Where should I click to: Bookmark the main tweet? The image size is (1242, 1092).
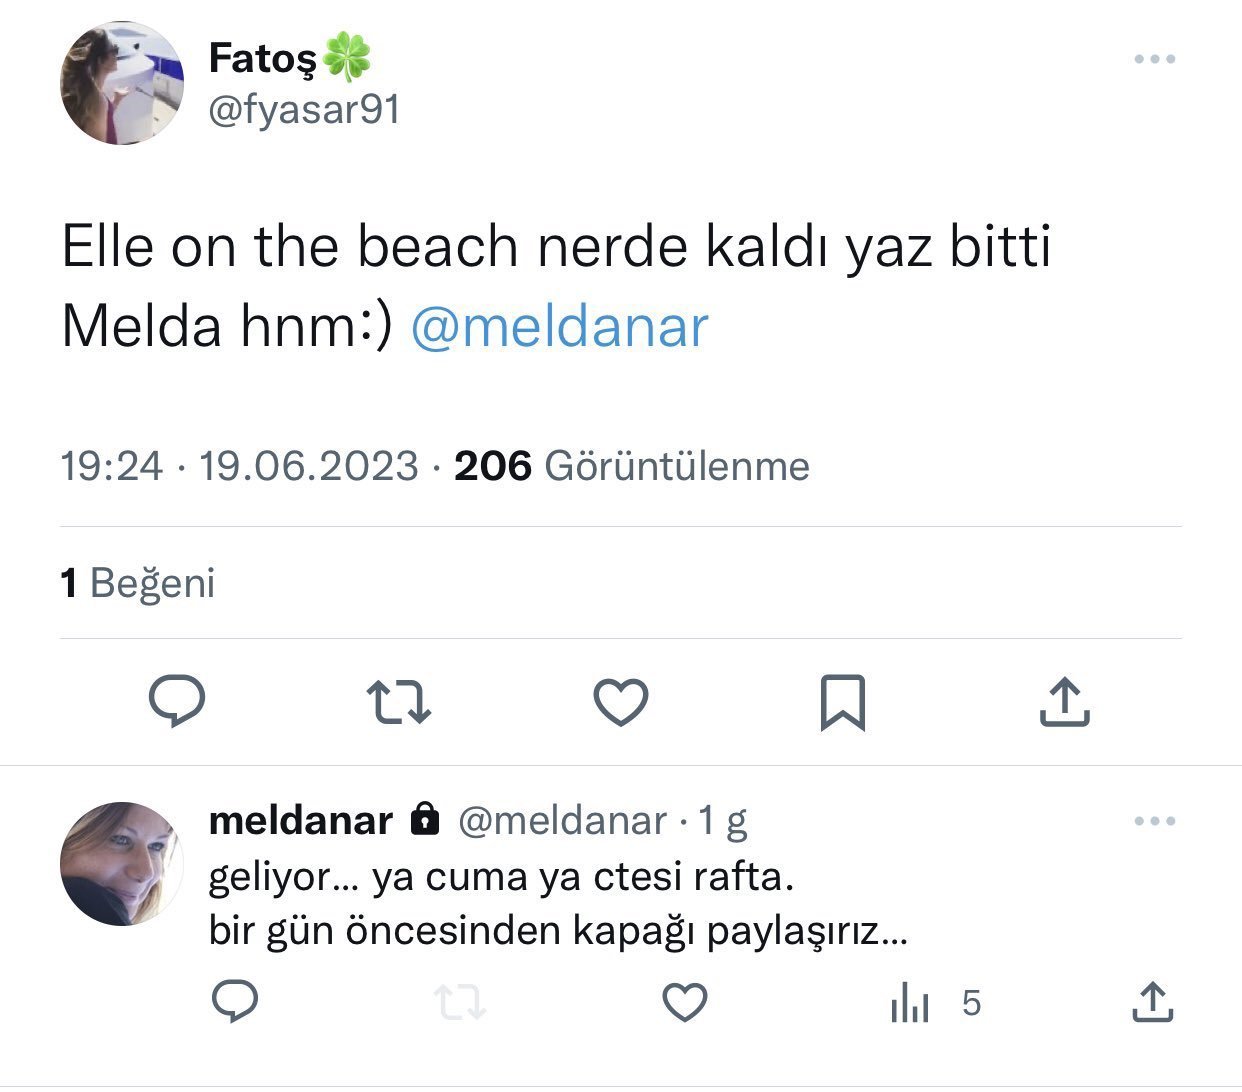click(x=842, y=702)
